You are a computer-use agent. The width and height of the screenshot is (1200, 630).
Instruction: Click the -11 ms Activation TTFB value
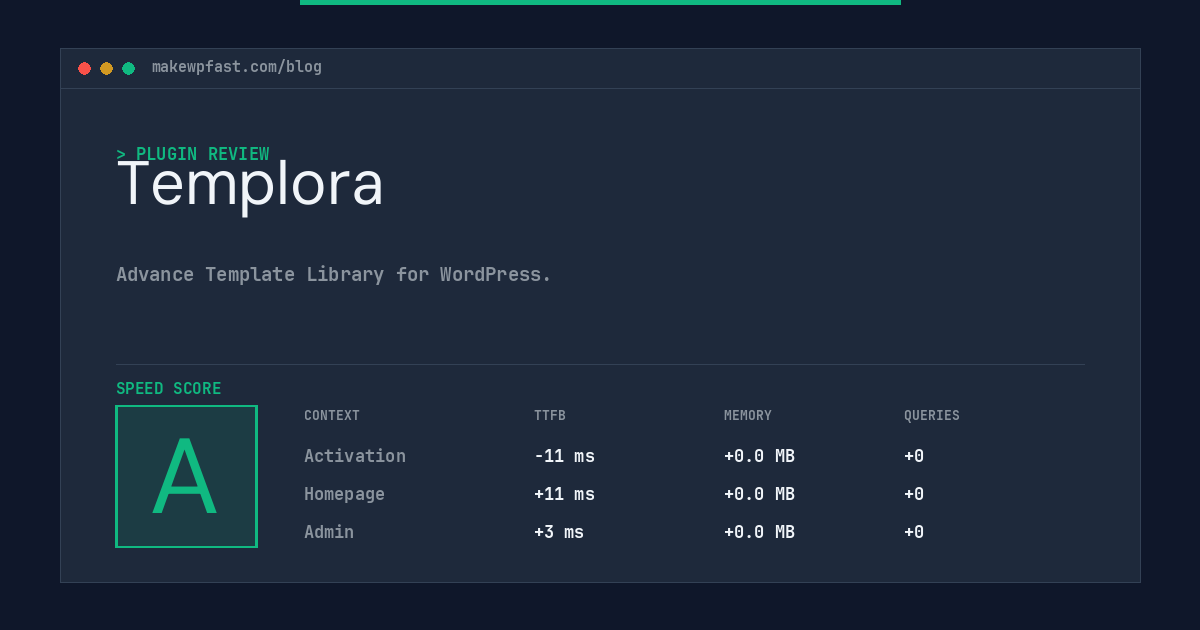coord(564,456)
